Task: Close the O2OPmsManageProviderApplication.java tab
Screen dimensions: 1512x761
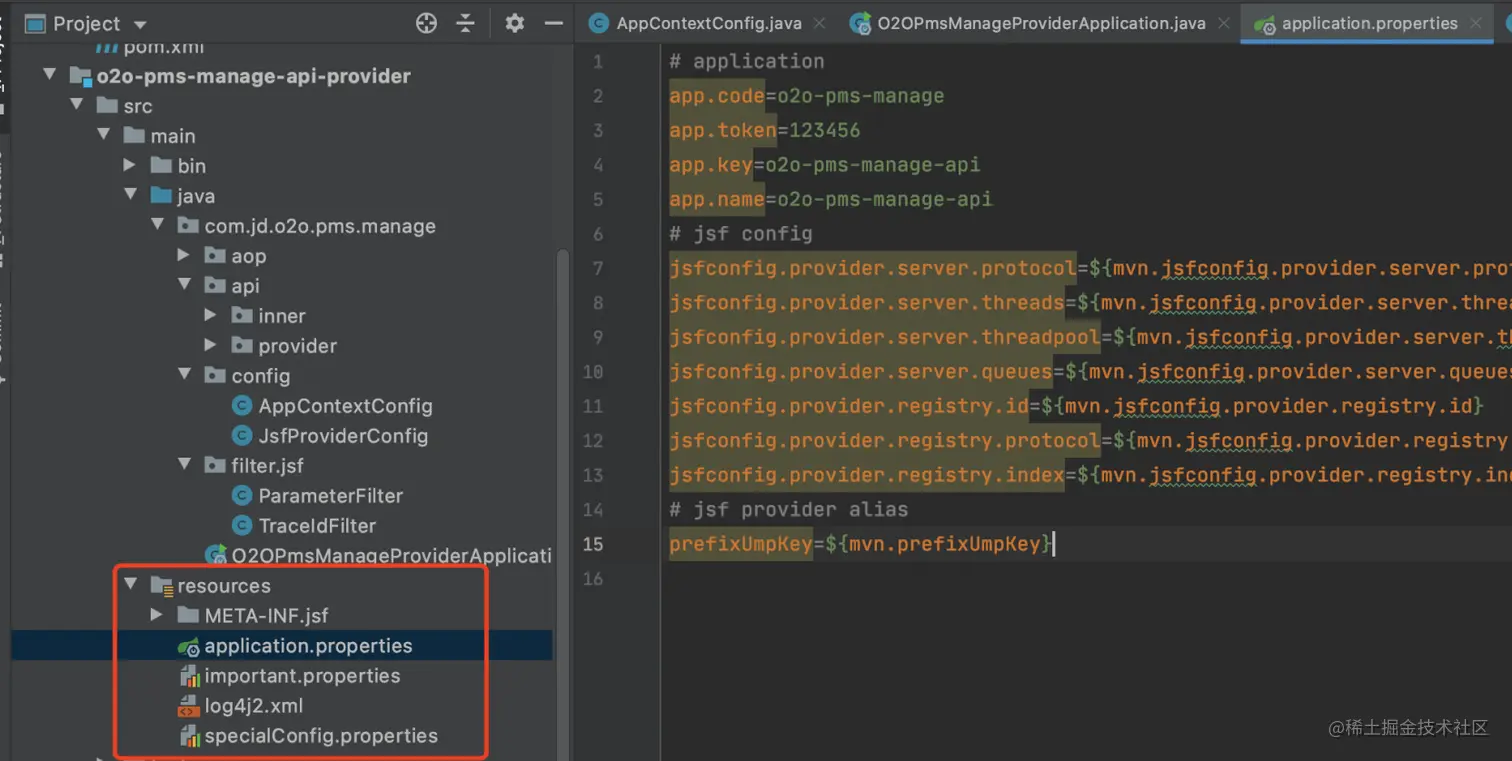Action: (1226, 23)
